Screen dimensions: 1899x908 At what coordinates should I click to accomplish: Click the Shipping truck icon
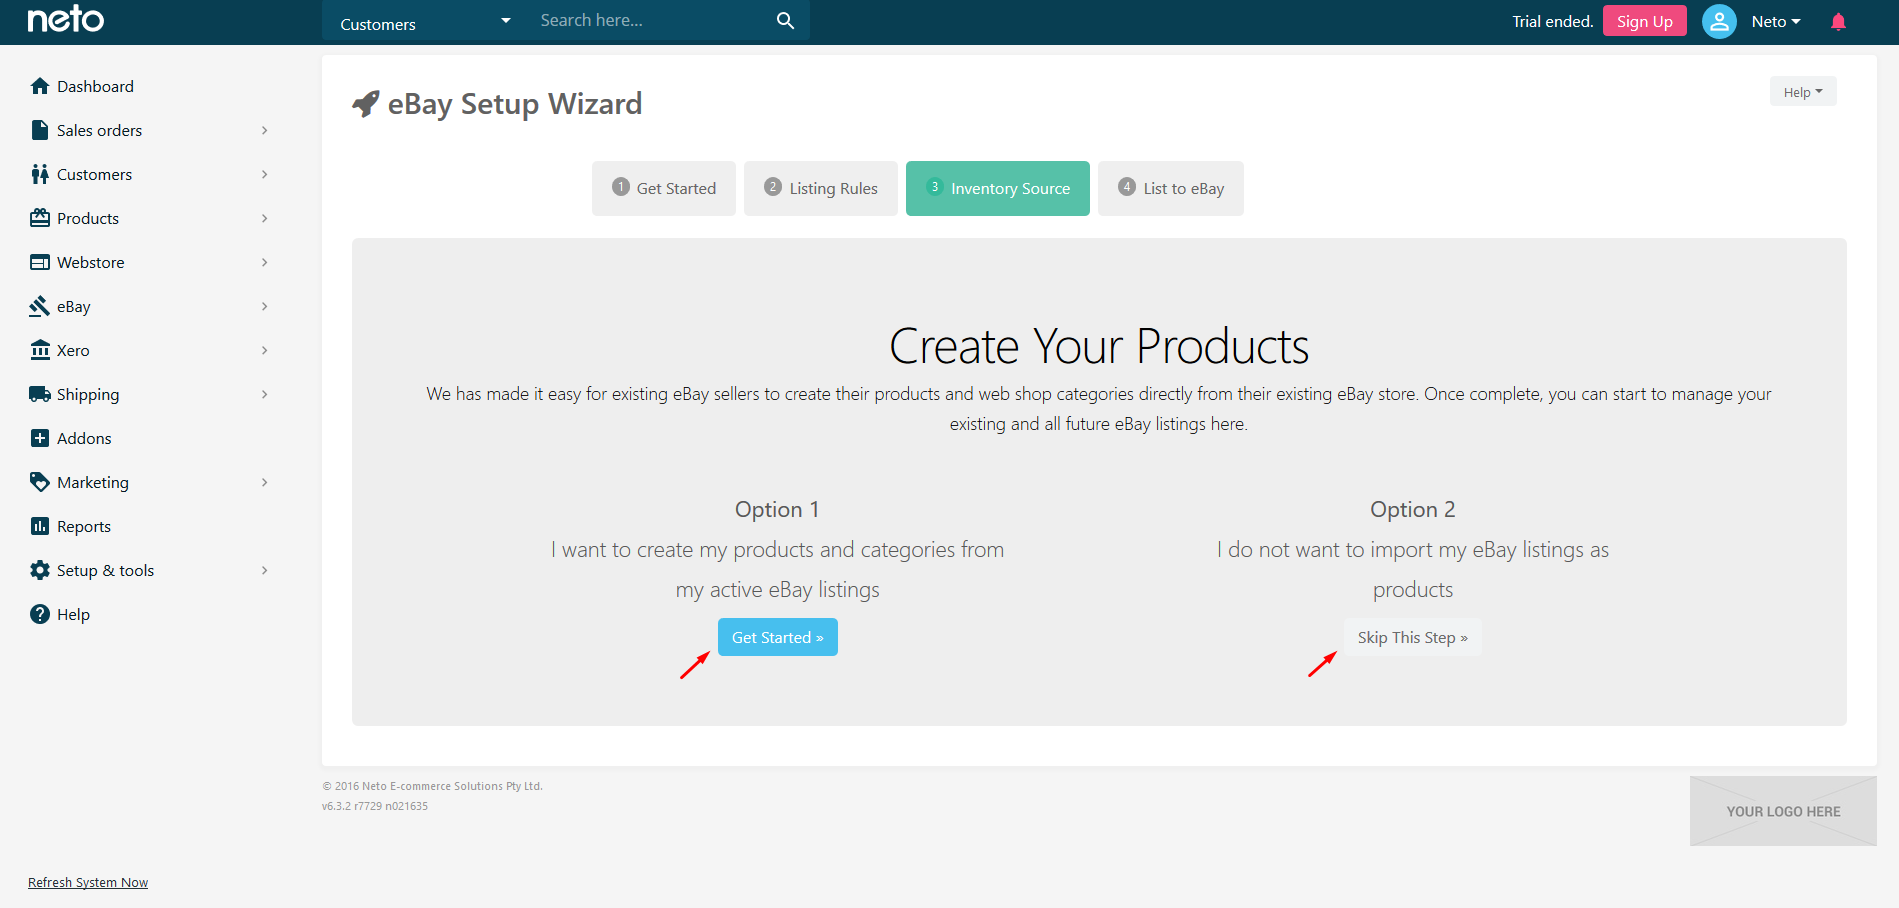pos(40,394)
